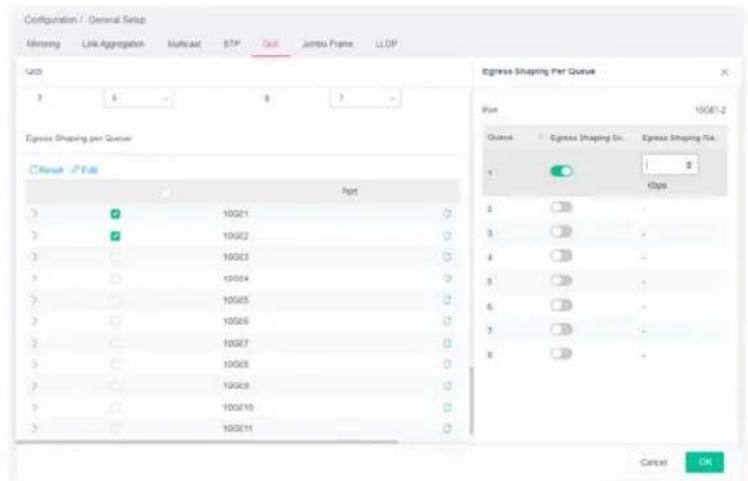Viewport: 748px width, 481px height.
Task: Sort by the Queue column header
Action: click(500, 137)
